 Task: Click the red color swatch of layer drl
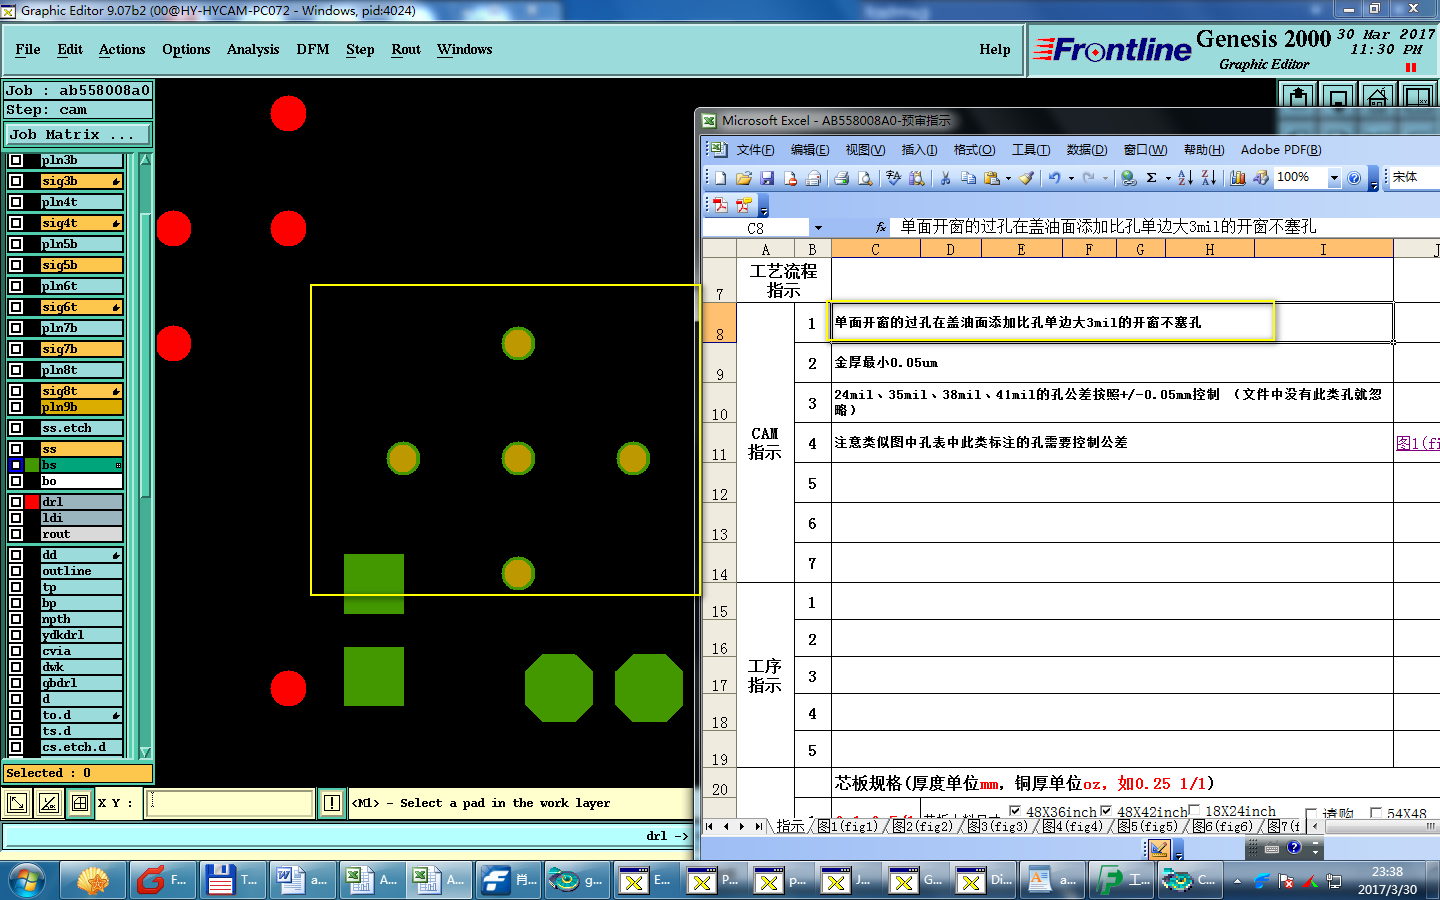[x=32, y=502]
